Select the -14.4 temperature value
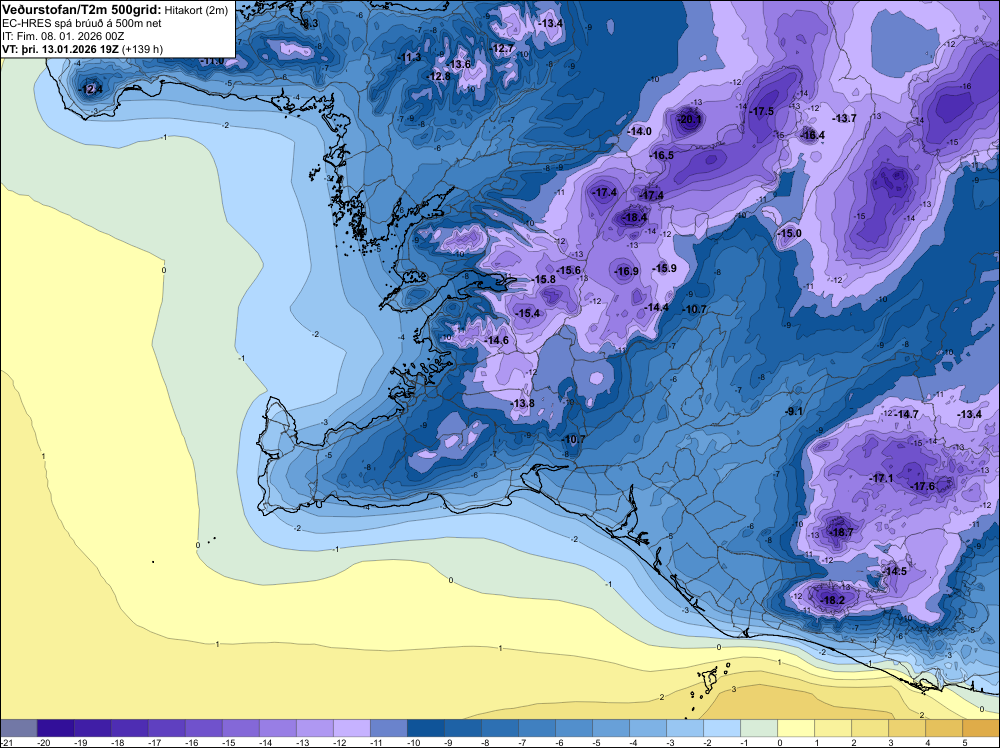1000x748 pixels. [656, 307]
